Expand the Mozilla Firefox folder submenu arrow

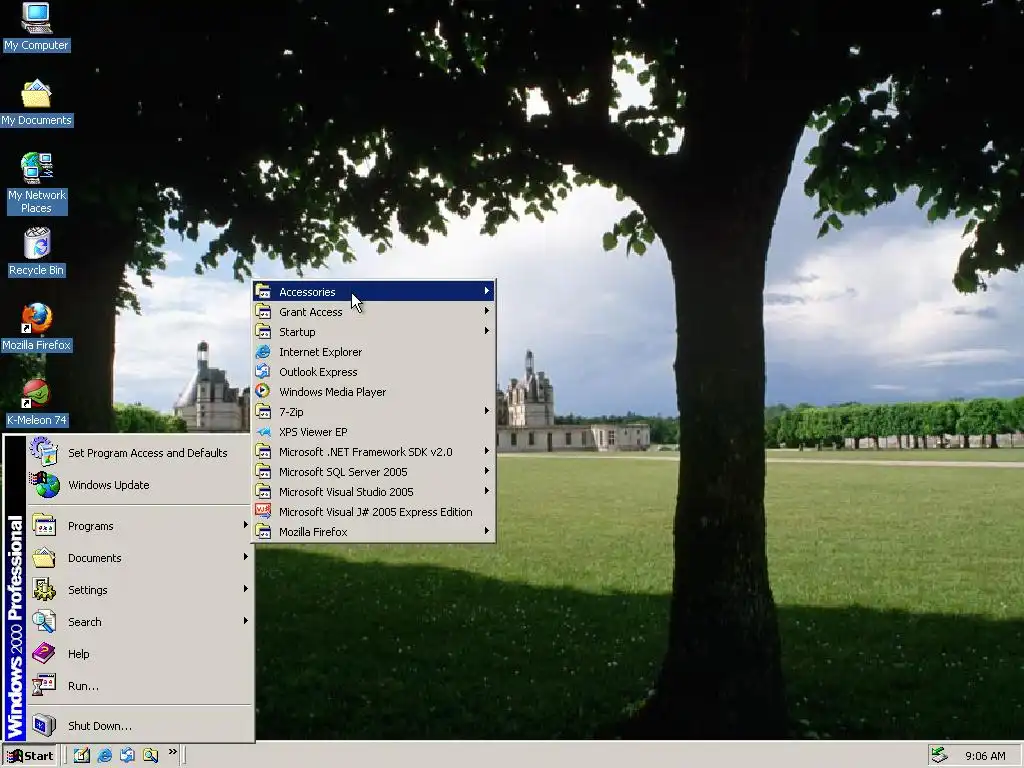(487, 531)
